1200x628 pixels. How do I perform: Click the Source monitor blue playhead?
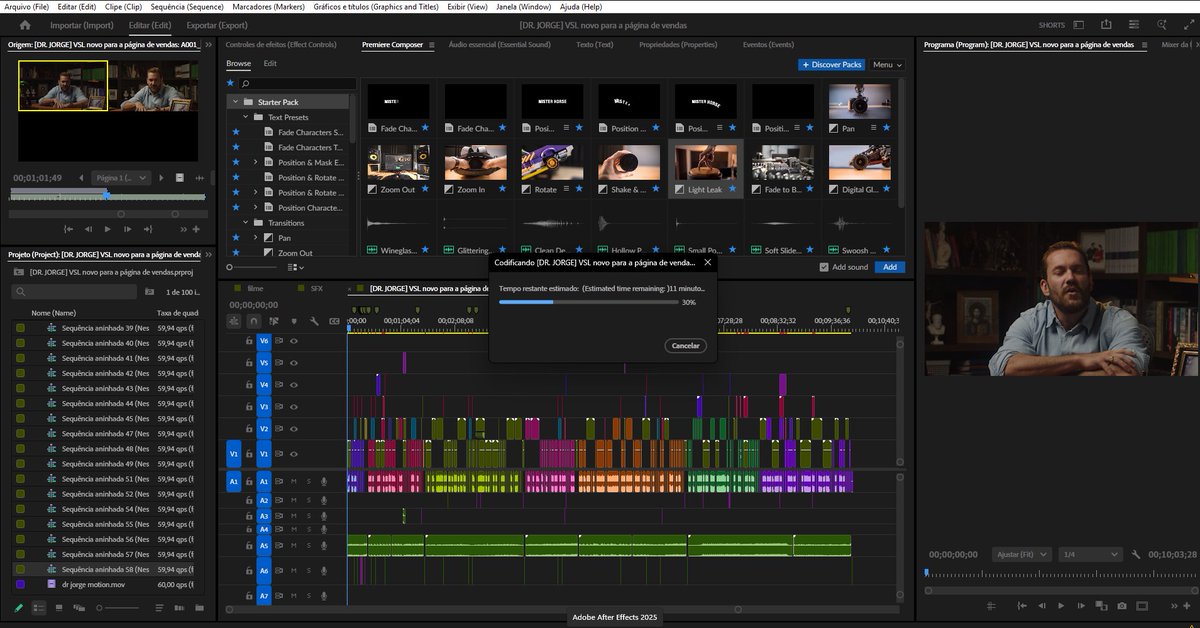click(x=107, y=195)
